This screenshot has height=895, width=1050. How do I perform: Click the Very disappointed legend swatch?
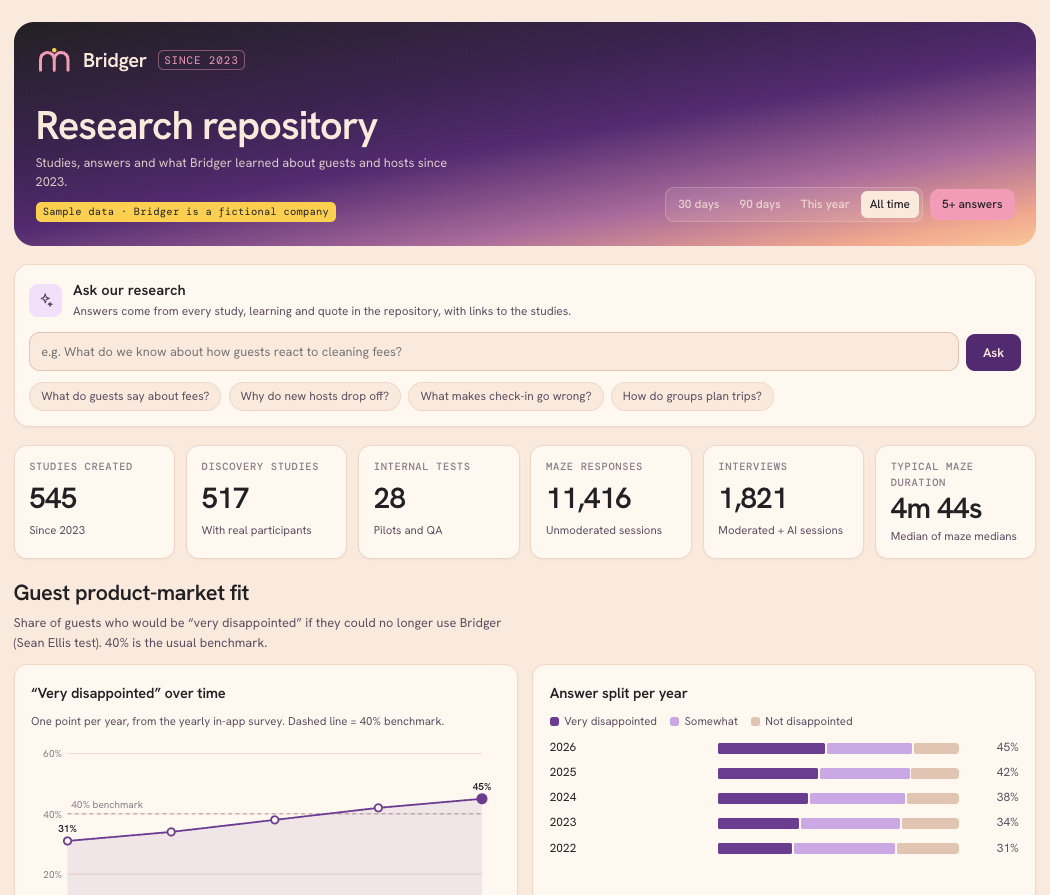(554, 722)
